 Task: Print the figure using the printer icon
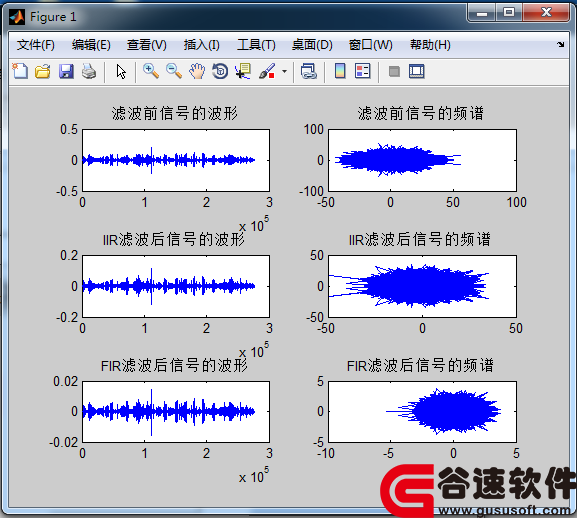click(89, 71)
